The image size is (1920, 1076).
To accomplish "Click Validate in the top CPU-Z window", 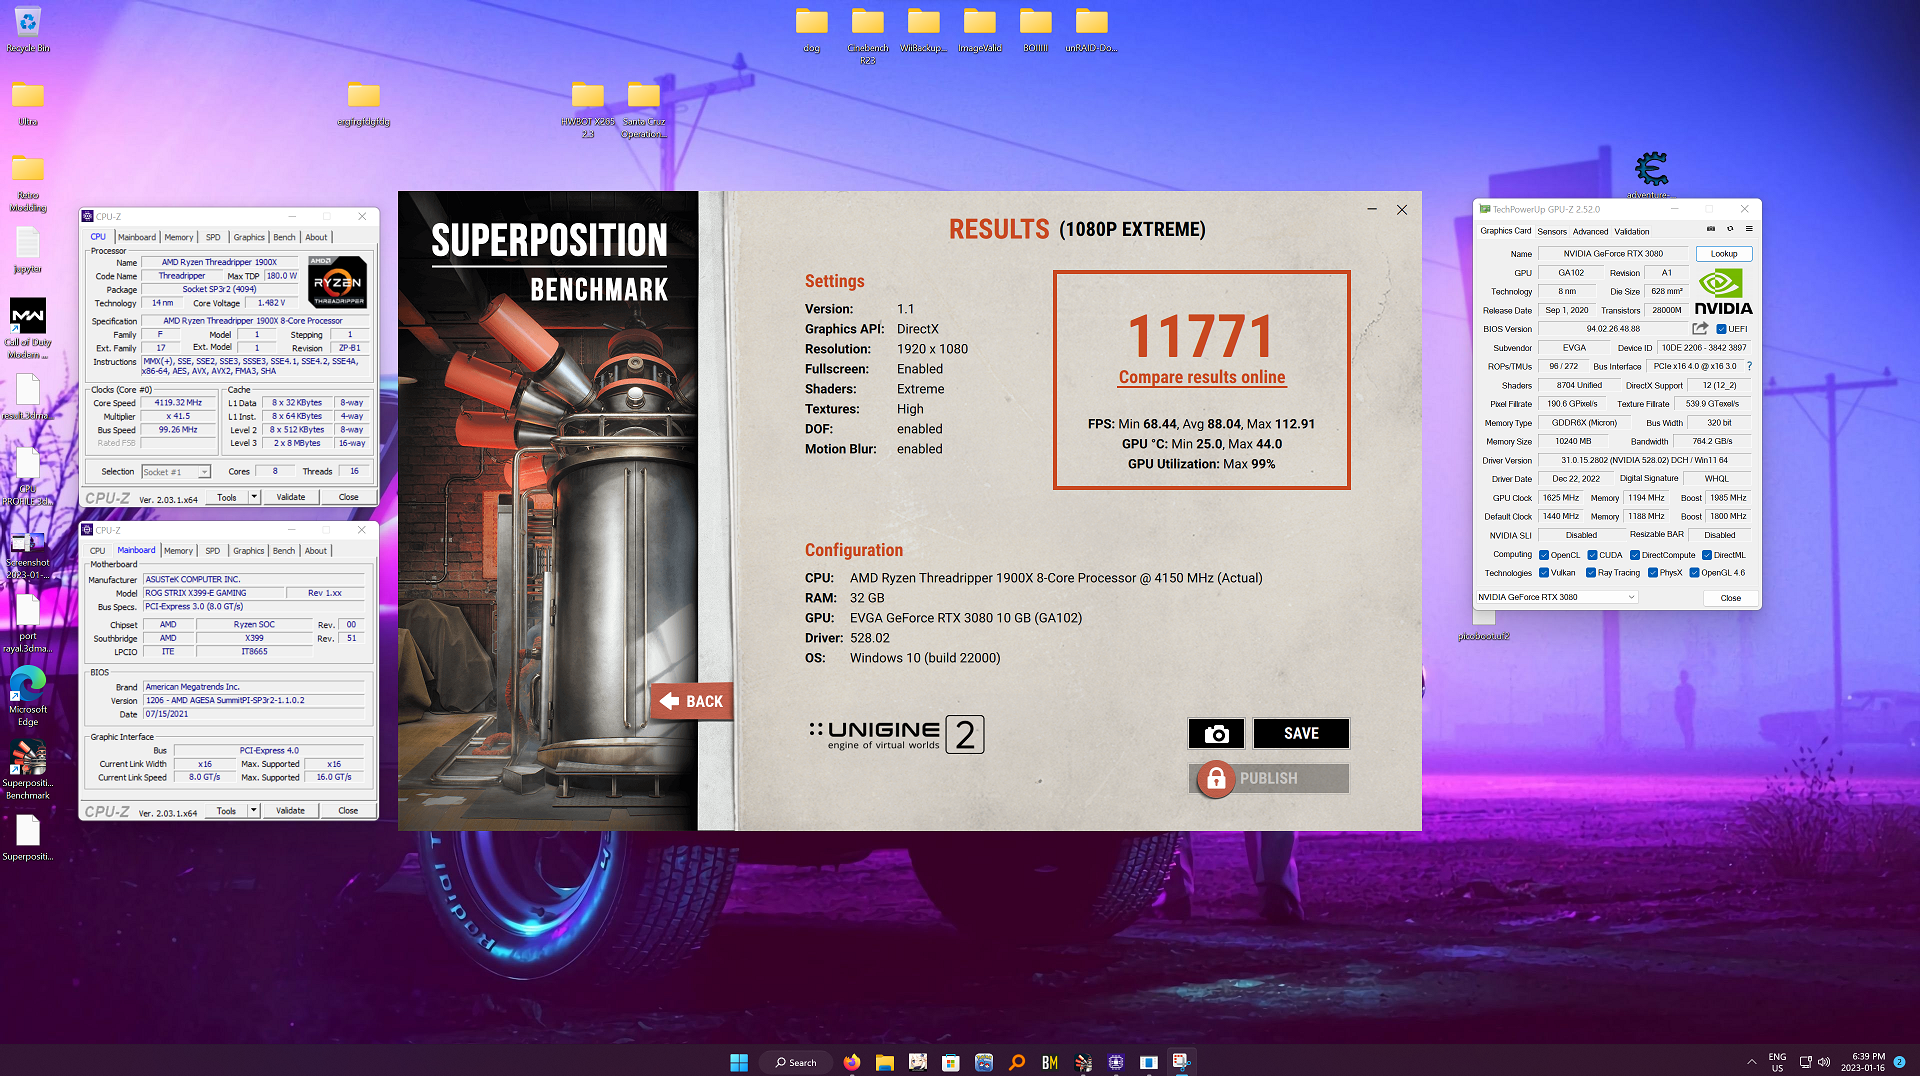I will [x=291, y=497].
